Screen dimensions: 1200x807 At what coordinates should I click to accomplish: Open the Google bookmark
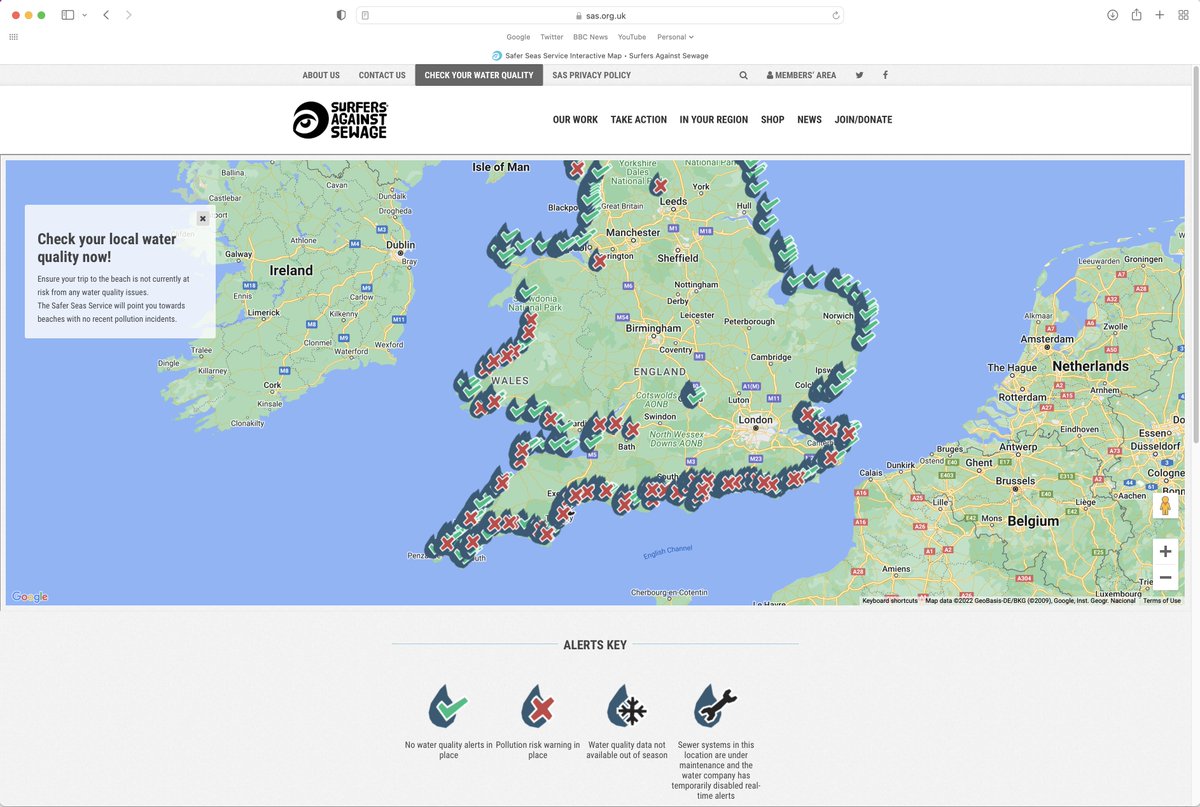(x=518, y=37)
